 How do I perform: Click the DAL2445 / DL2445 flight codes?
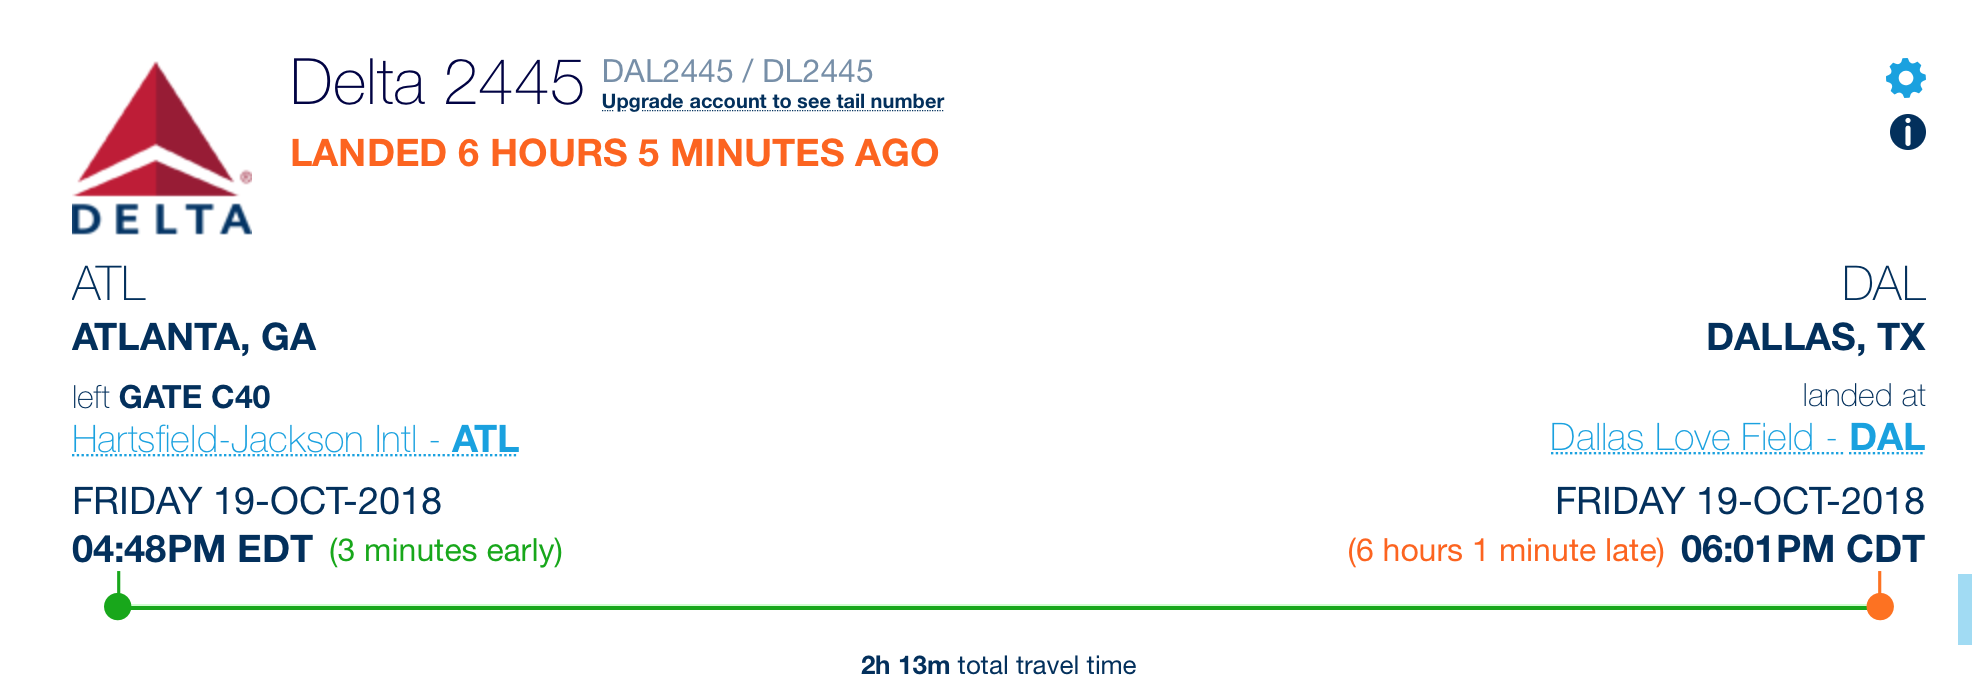click(737, 71)
